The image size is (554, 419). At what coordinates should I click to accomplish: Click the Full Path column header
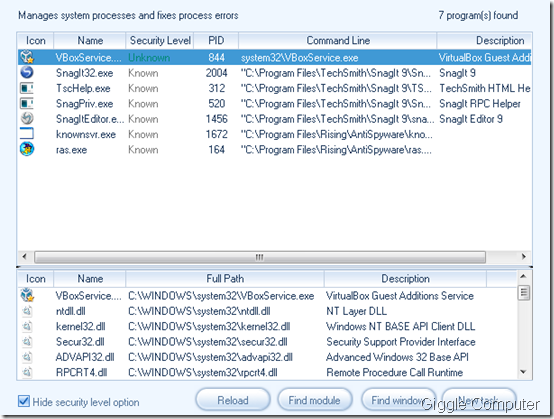pyautogui.click(x=225, y=279)
